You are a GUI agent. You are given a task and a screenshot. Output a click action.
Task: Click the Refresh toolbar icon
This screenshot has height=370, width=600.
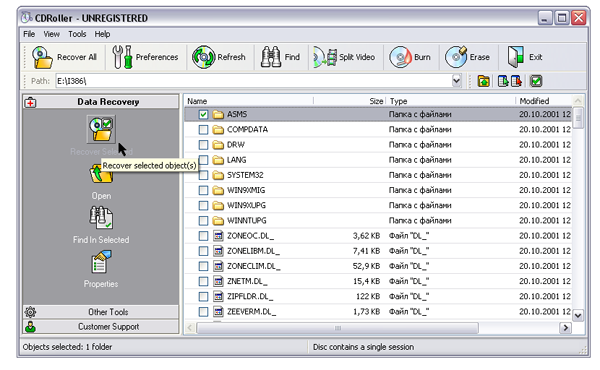pyautogui.click(x=203, y=57)
